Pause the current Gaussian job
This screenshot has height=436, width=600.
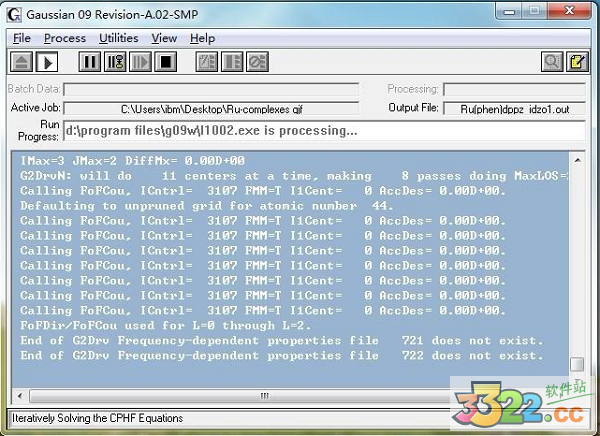click(90, 62)
